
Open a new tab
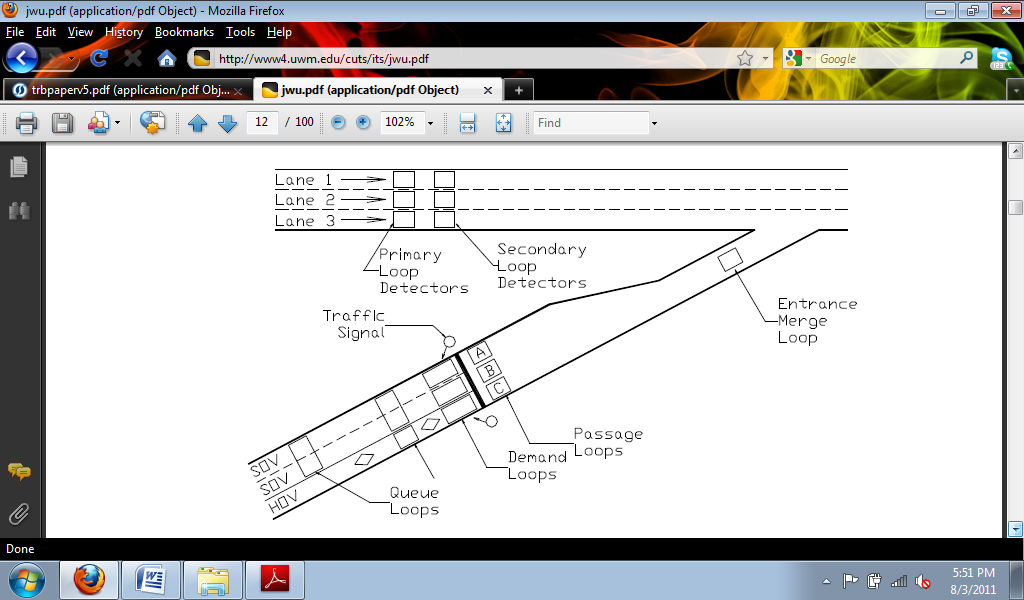pos(518,90)
